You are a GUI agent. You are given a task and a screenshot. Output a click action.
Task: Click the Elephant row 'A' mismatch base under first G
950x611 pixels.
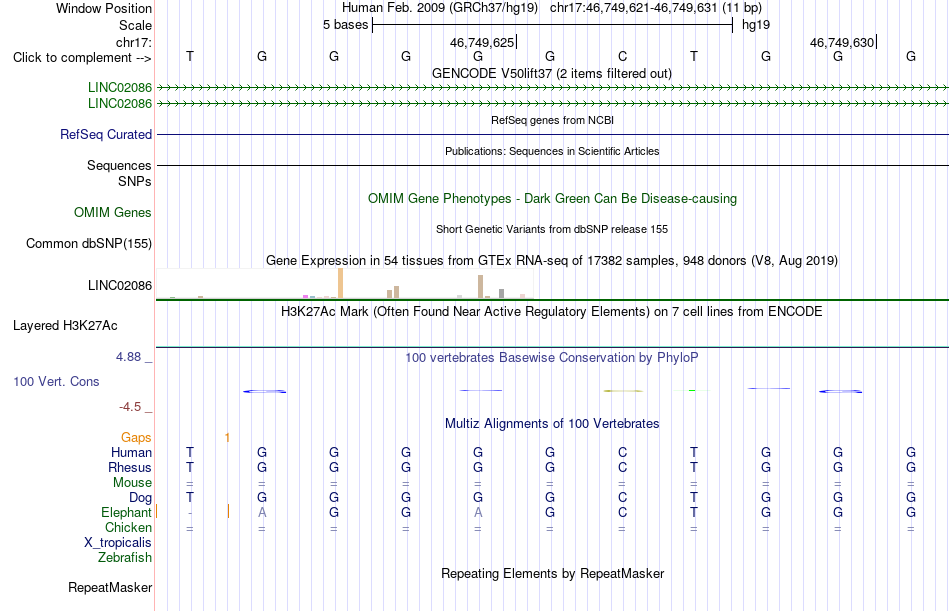coord(262,513)
